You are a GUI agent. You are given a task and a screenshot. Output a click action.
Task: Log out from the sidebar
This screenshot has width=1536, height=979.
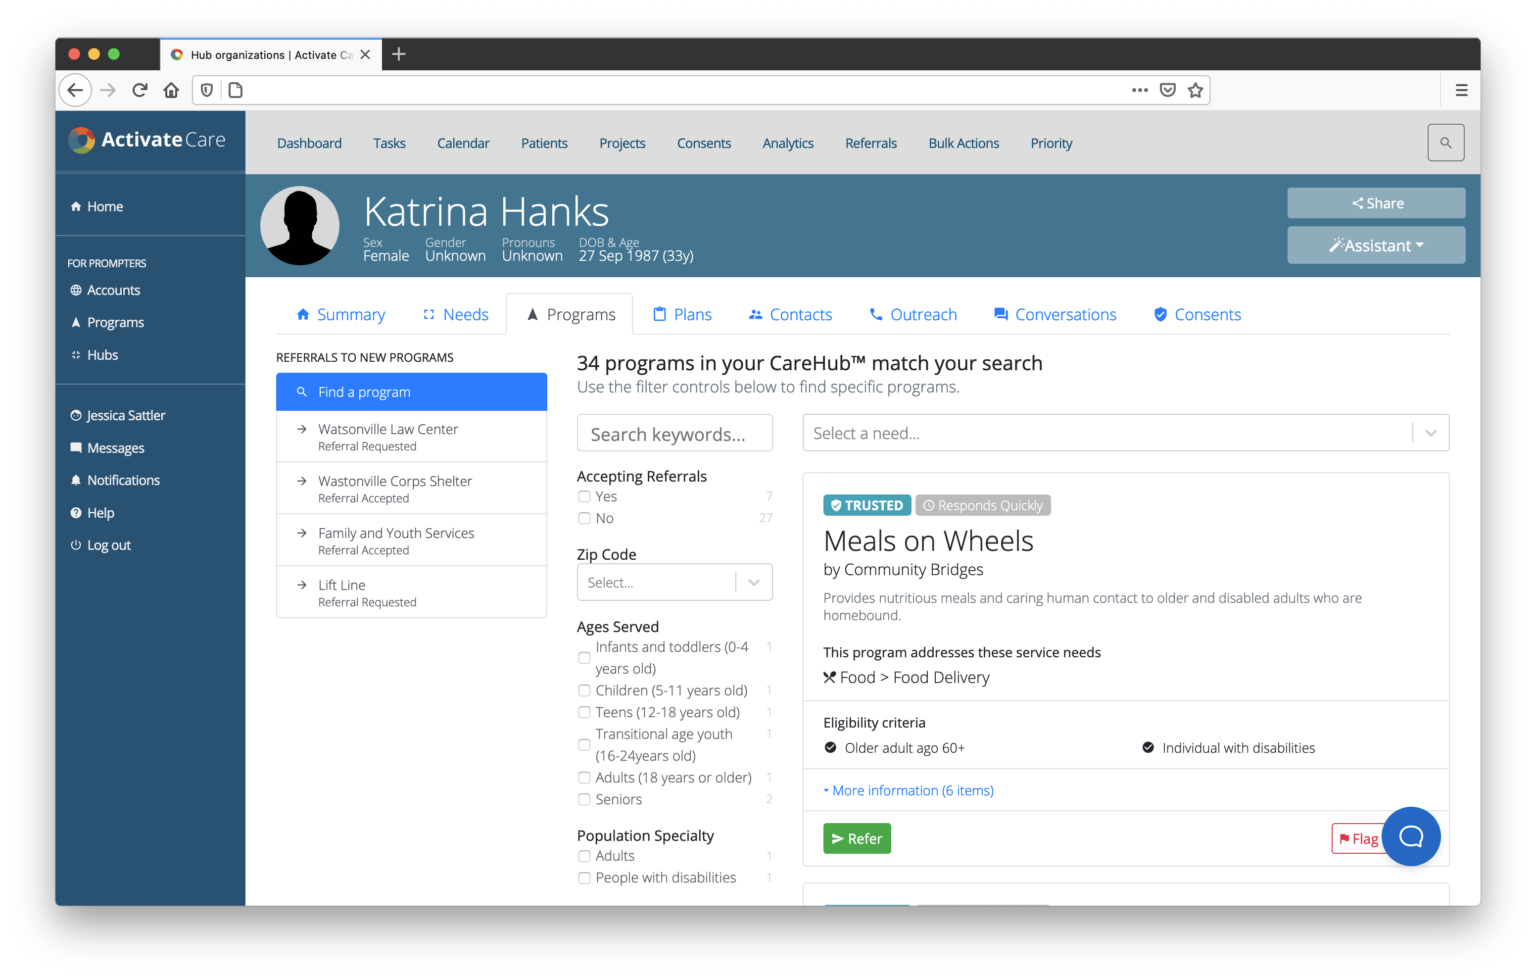(100, 546)
